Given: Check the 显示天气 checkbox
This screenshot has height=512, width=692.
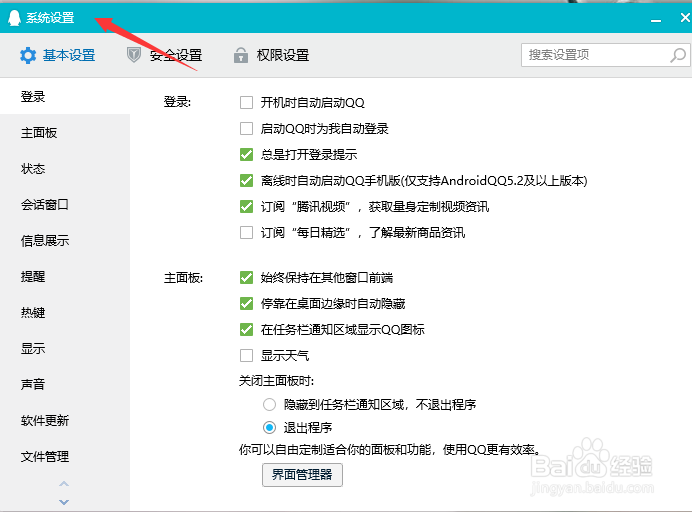Looking at the screenshot, I should 246,355.
